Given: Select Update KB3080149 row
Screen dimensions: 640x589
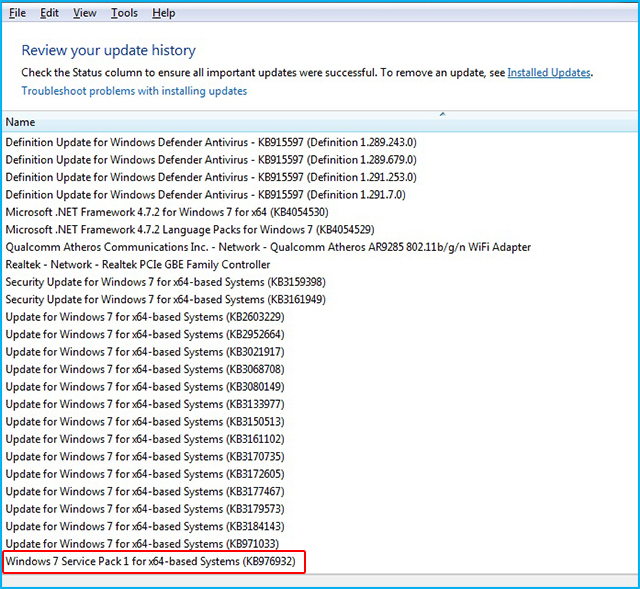Looking at the screenshot, I should [x=145, y=387].
